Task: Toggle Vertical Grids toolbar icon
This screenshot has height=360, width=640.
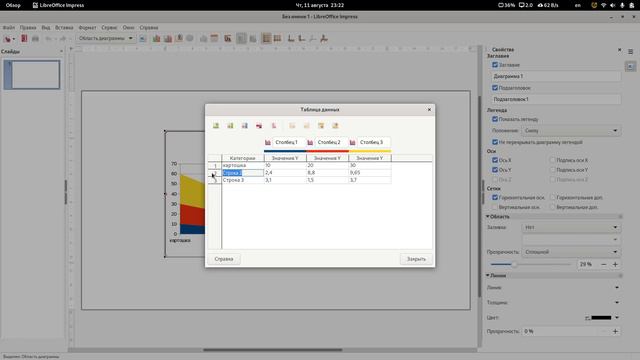Action: (x=278, y=38)
